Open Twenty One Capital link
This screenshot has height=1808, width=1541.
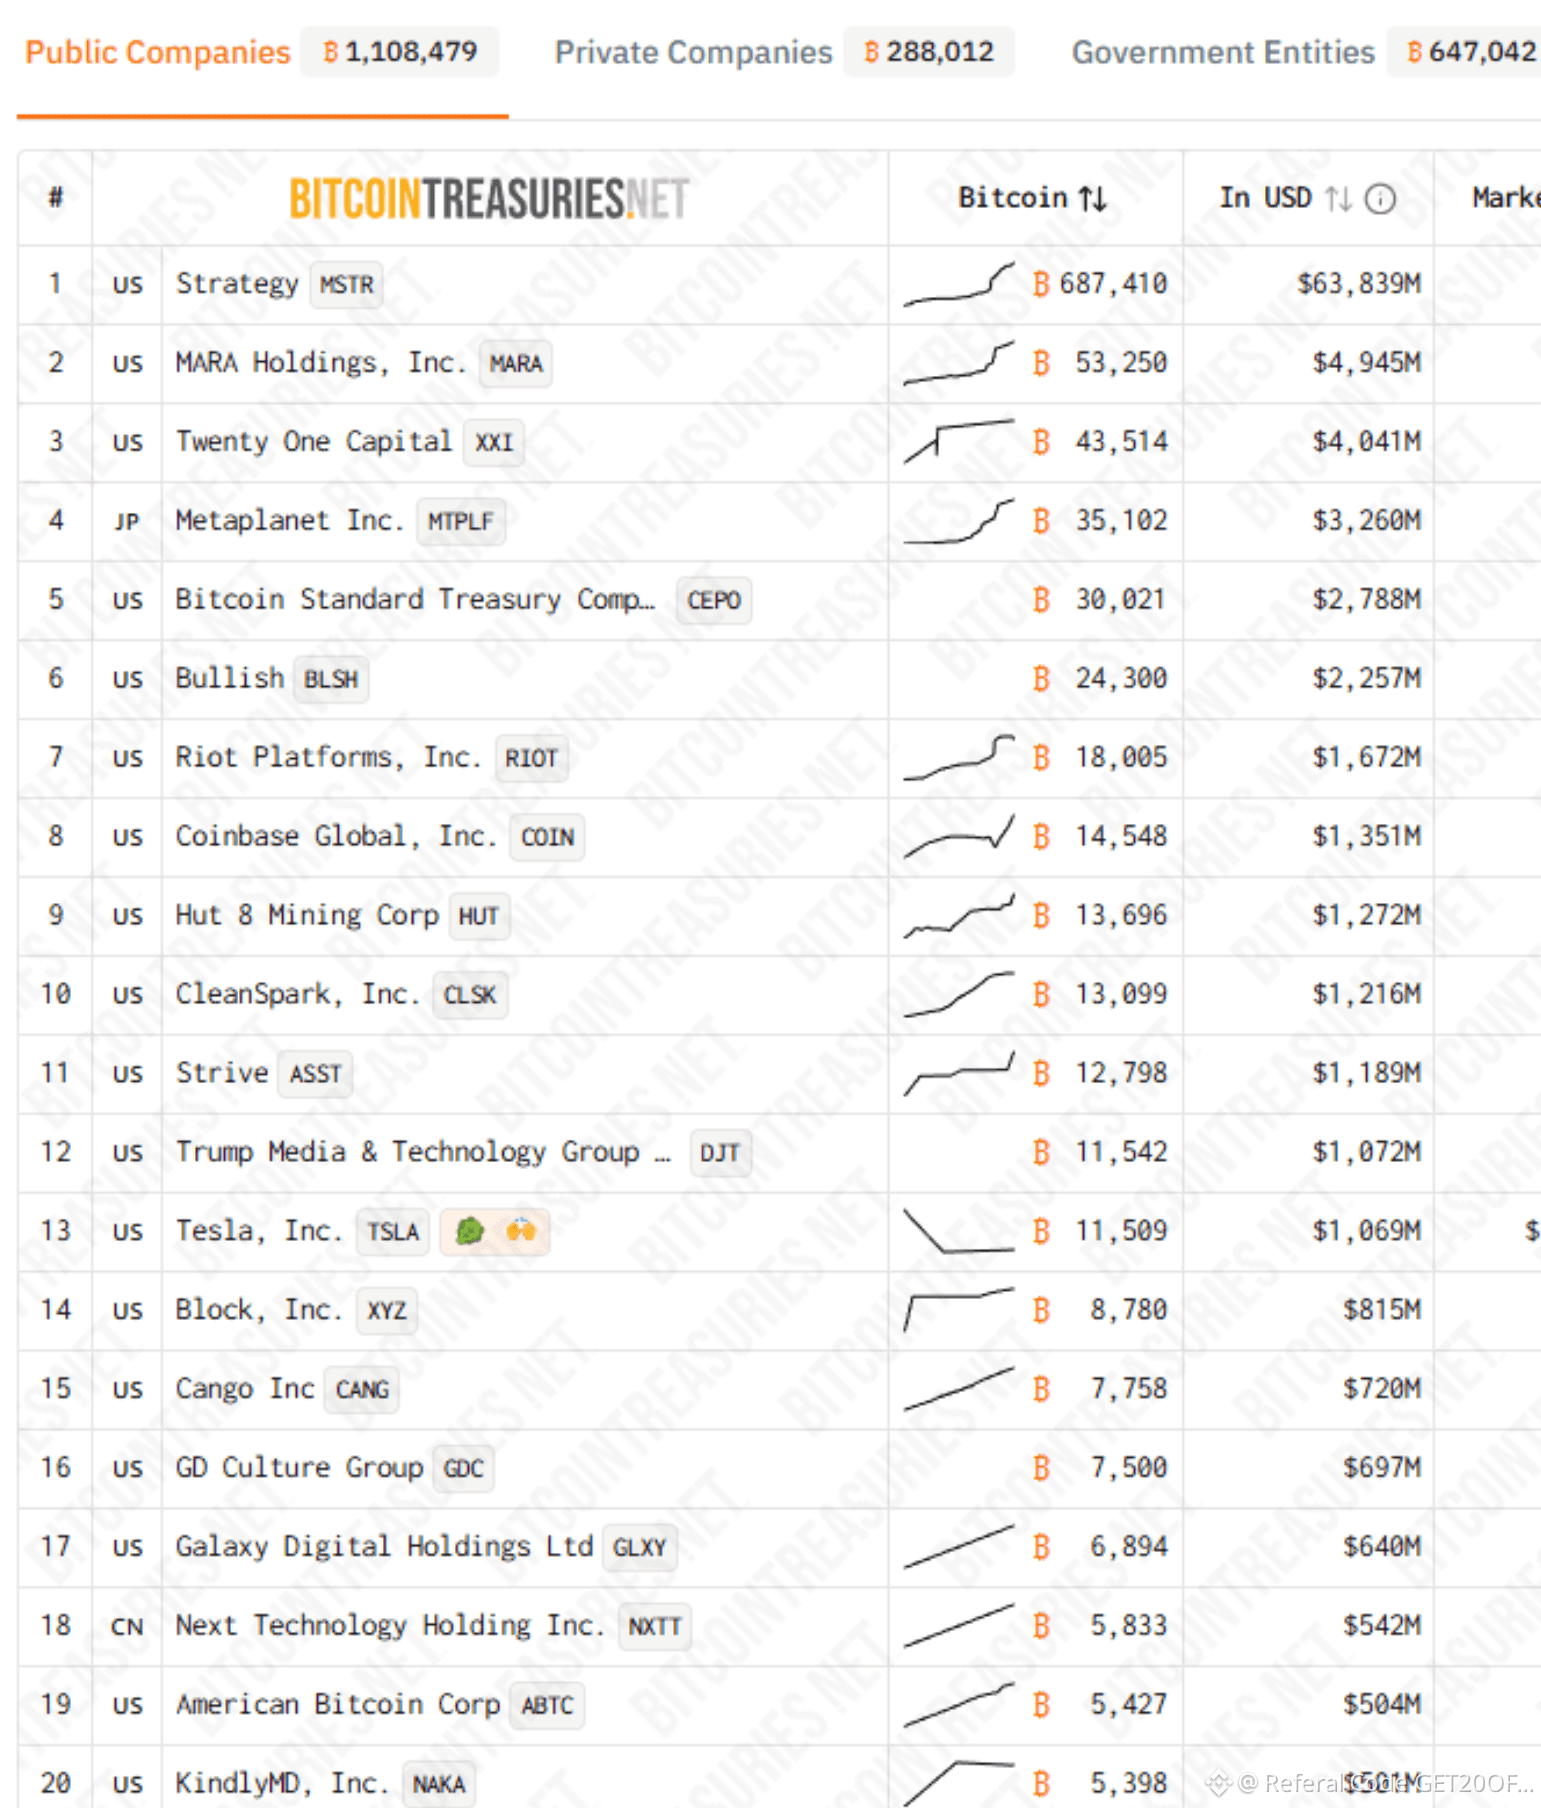tap(314, 442)
